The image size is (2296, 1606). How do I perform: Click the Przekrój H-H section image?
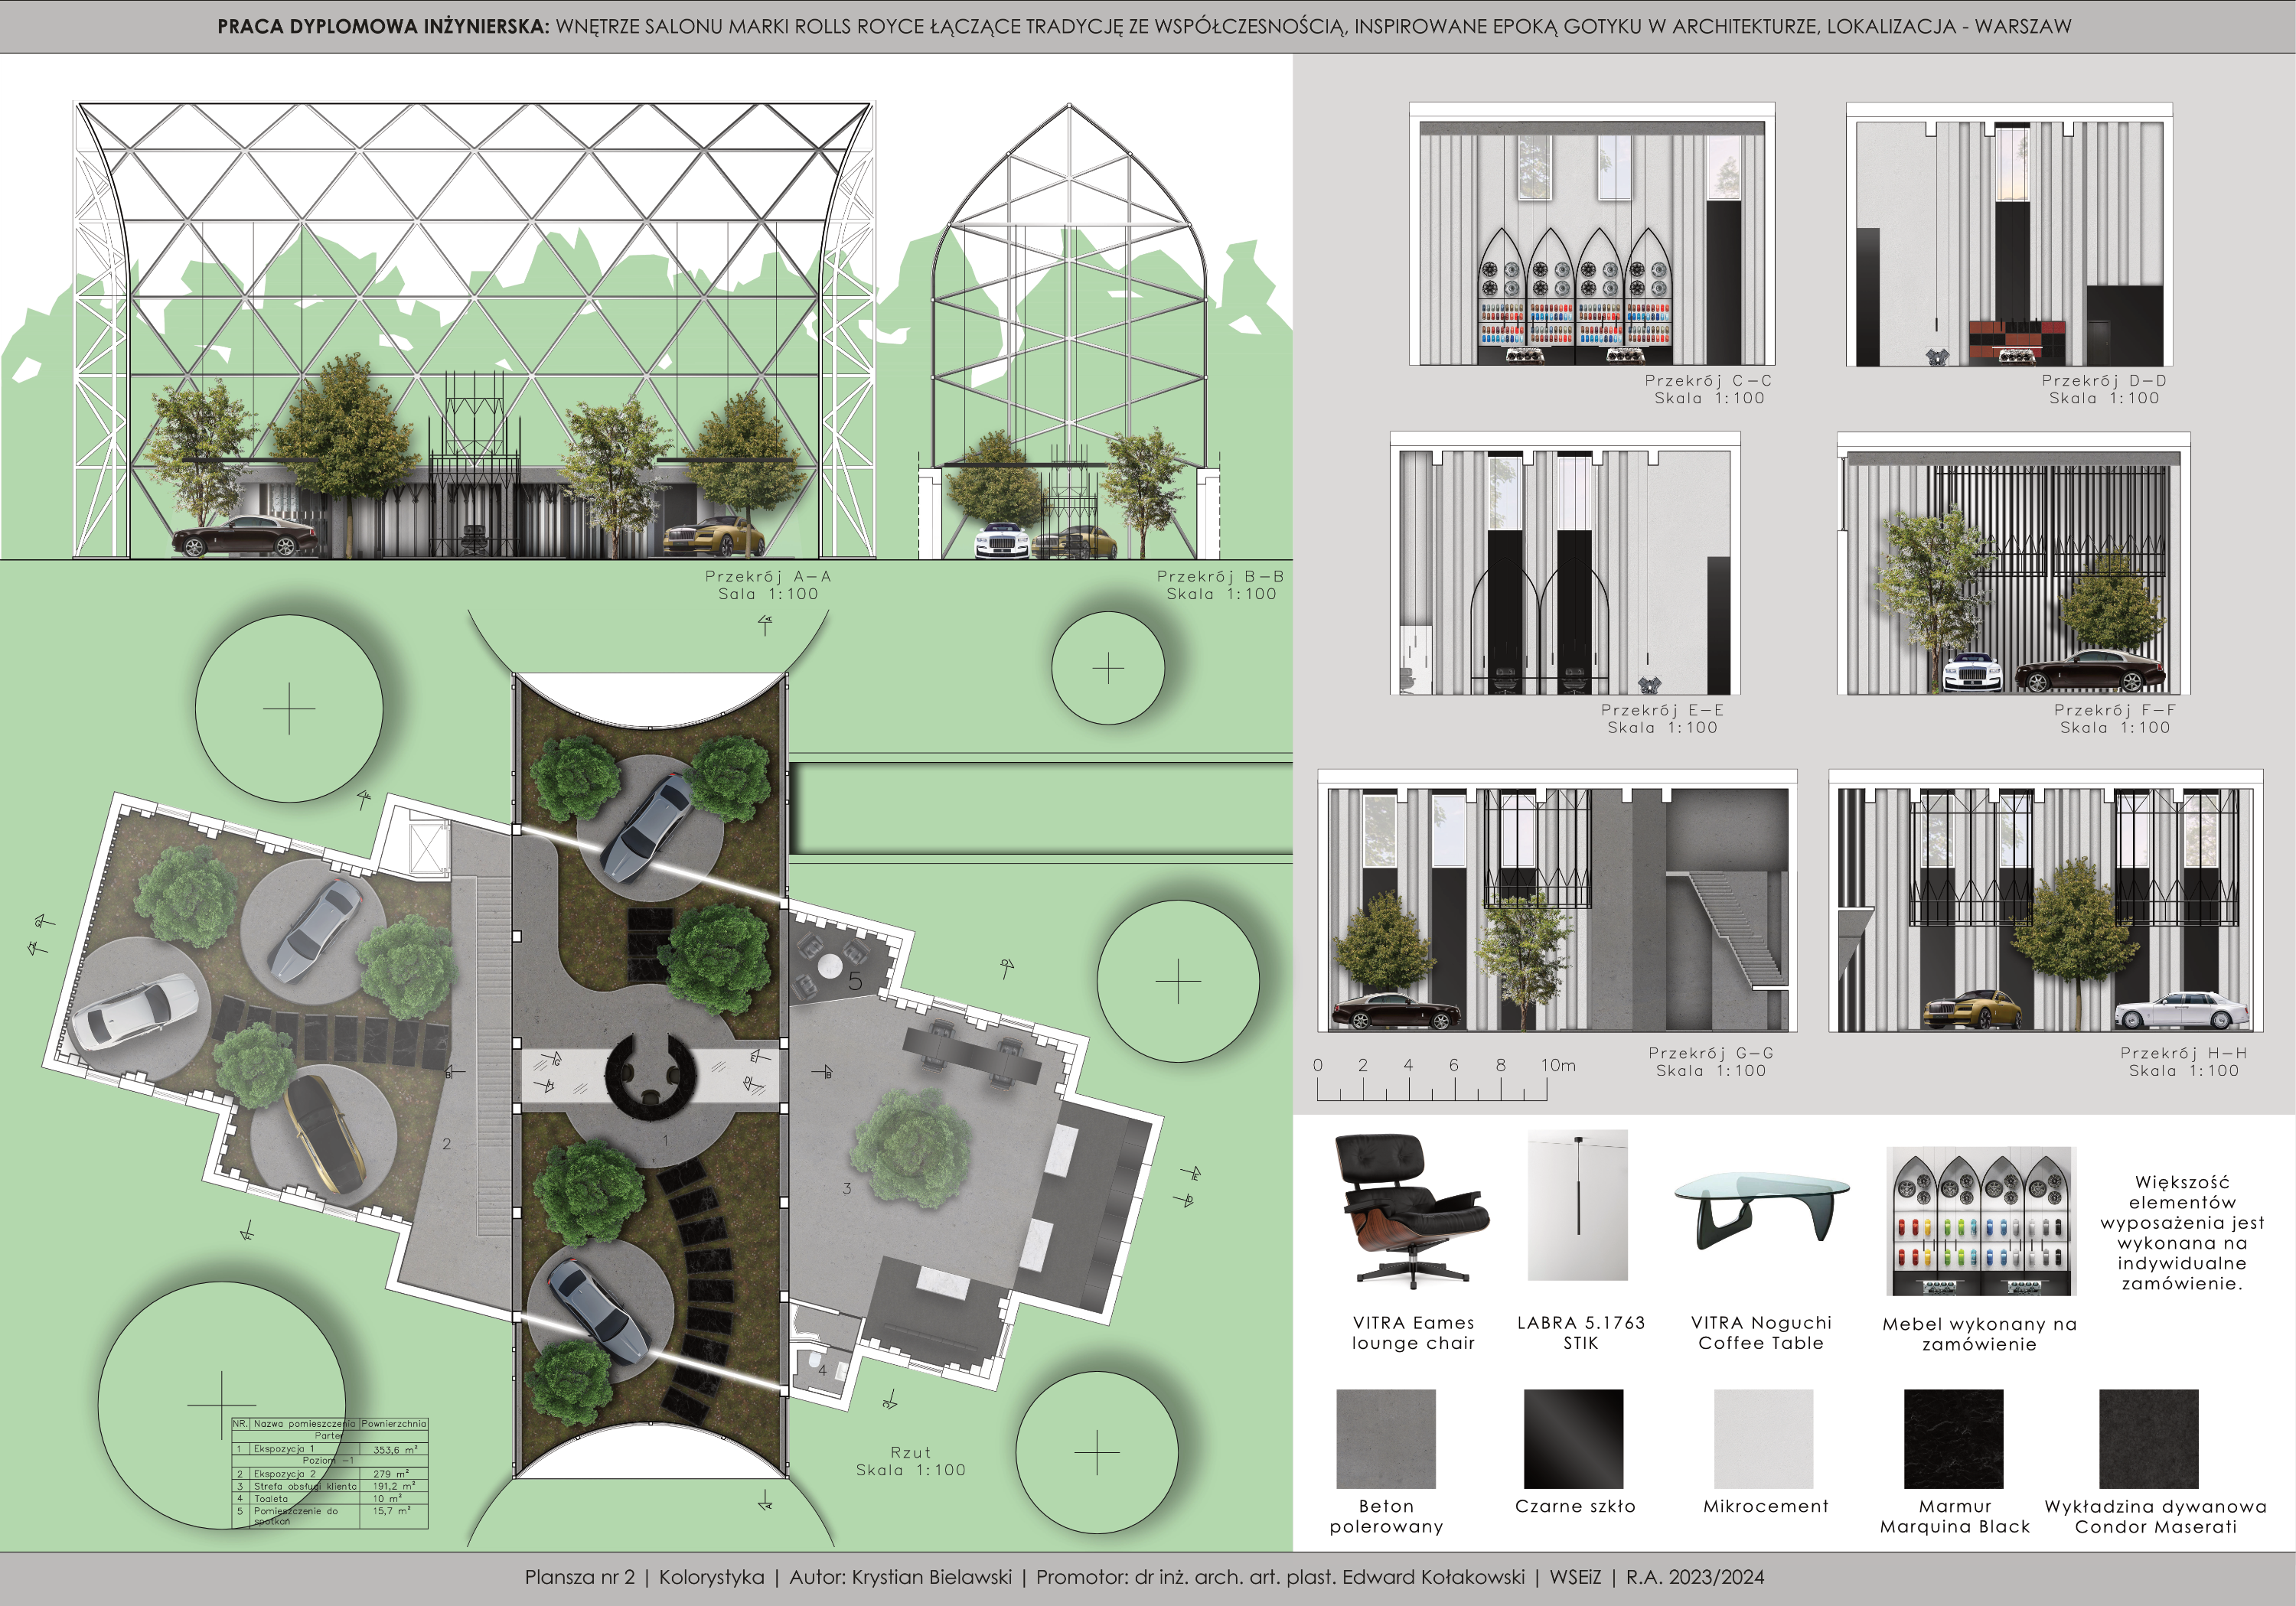(2046, 901)
